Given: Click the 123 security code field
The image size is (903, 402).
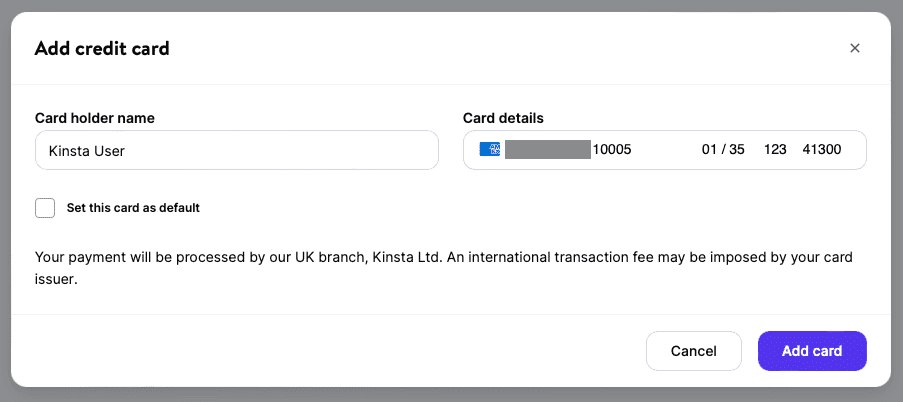Looking at the screenshot, I should pos(775,150).
